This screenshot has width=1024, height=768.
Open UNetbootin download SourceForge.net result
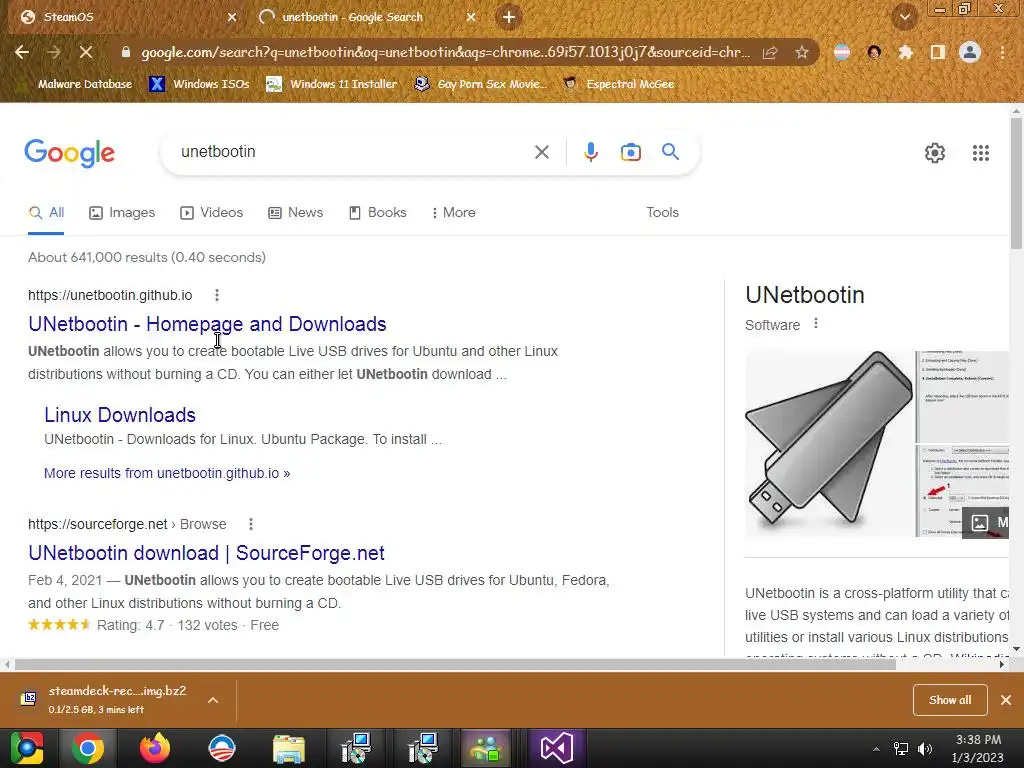point(206,553)
